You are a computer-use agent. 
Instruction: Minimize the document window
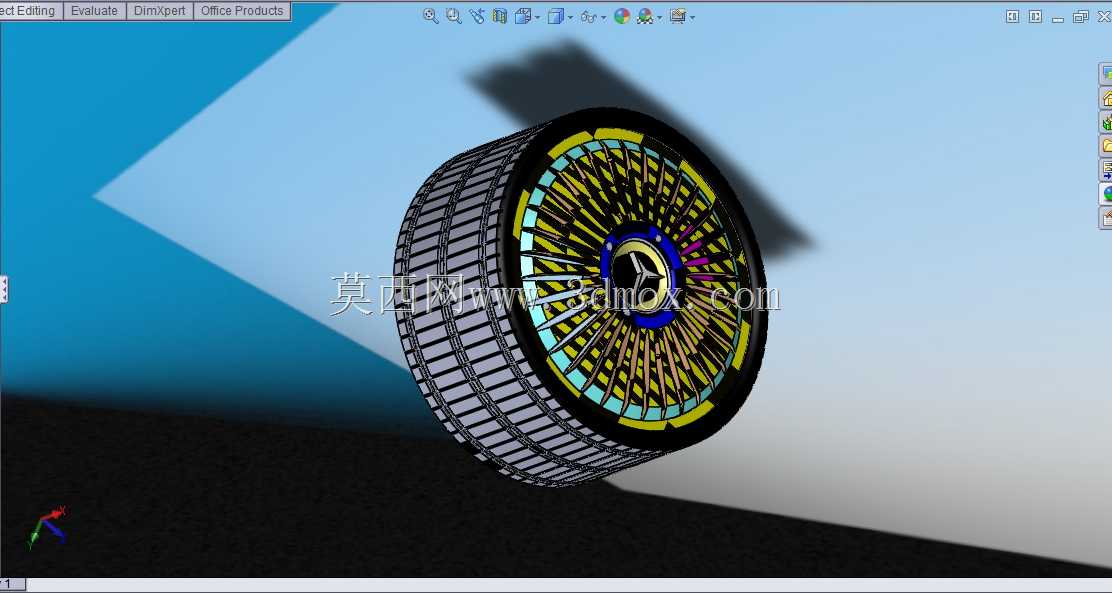pos(1058,18)
